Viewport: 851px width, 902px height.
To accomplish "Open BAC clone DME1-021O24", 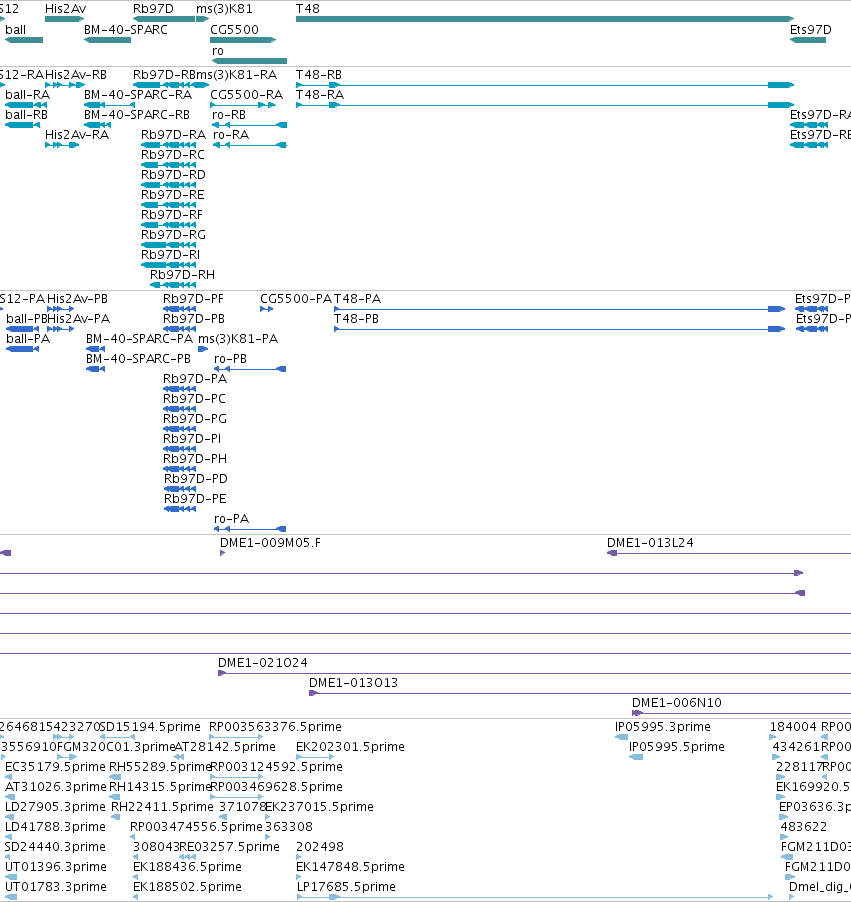I will [x=535, y=673].
